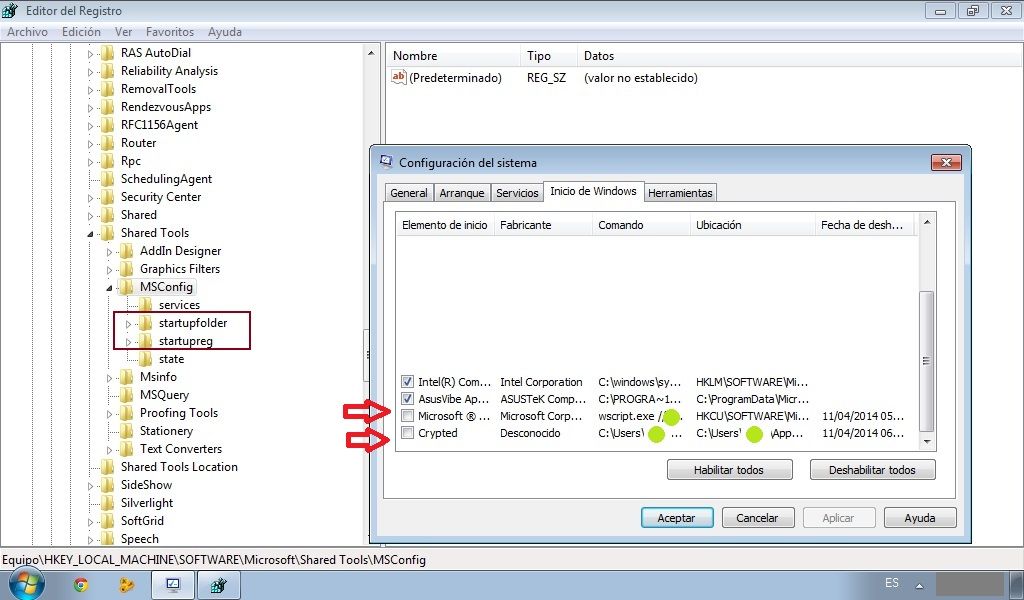Click the Router folder icon
Viewport: 1024px width, 600px height.
click(108, 143)
